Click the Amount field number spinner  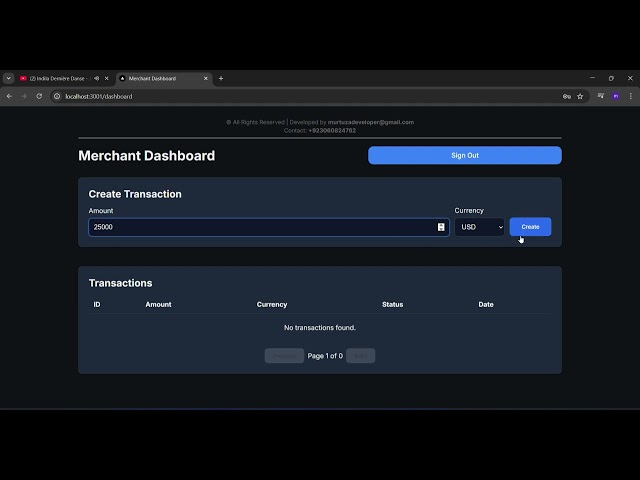coord(441,227)
